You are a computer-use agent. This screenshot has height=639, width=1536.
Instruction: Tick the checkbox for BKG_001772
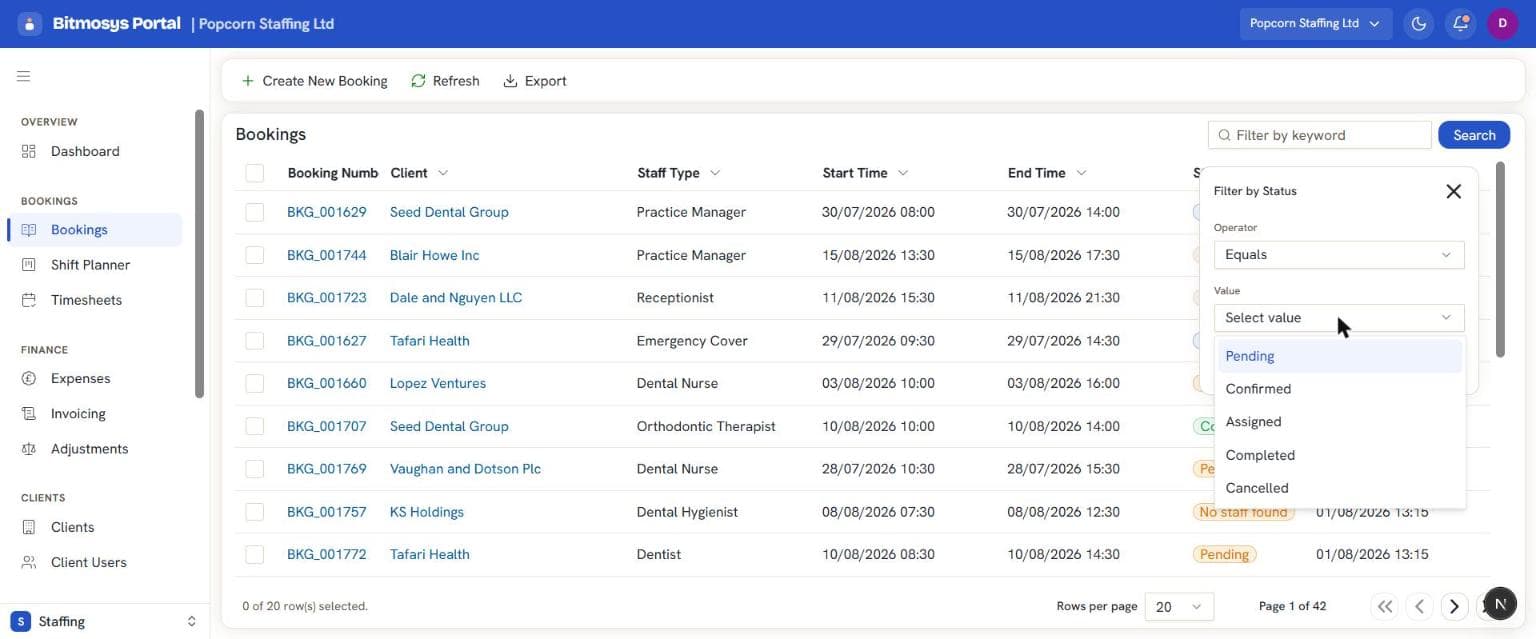click(255, 554)
